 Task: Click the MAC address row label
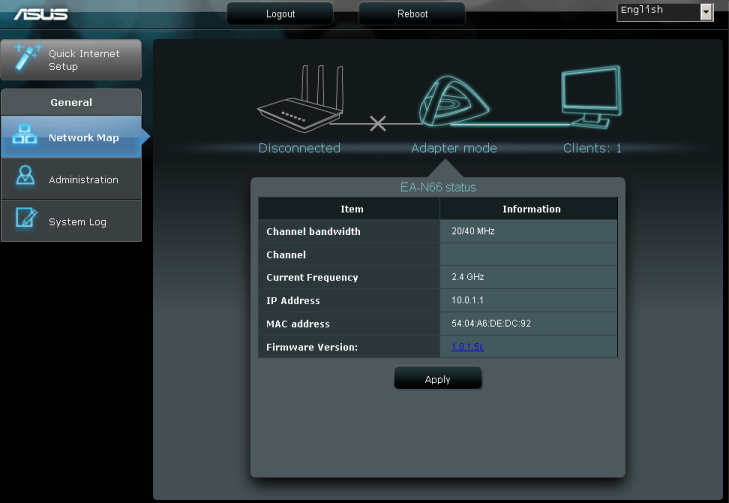tap(298, 324)
